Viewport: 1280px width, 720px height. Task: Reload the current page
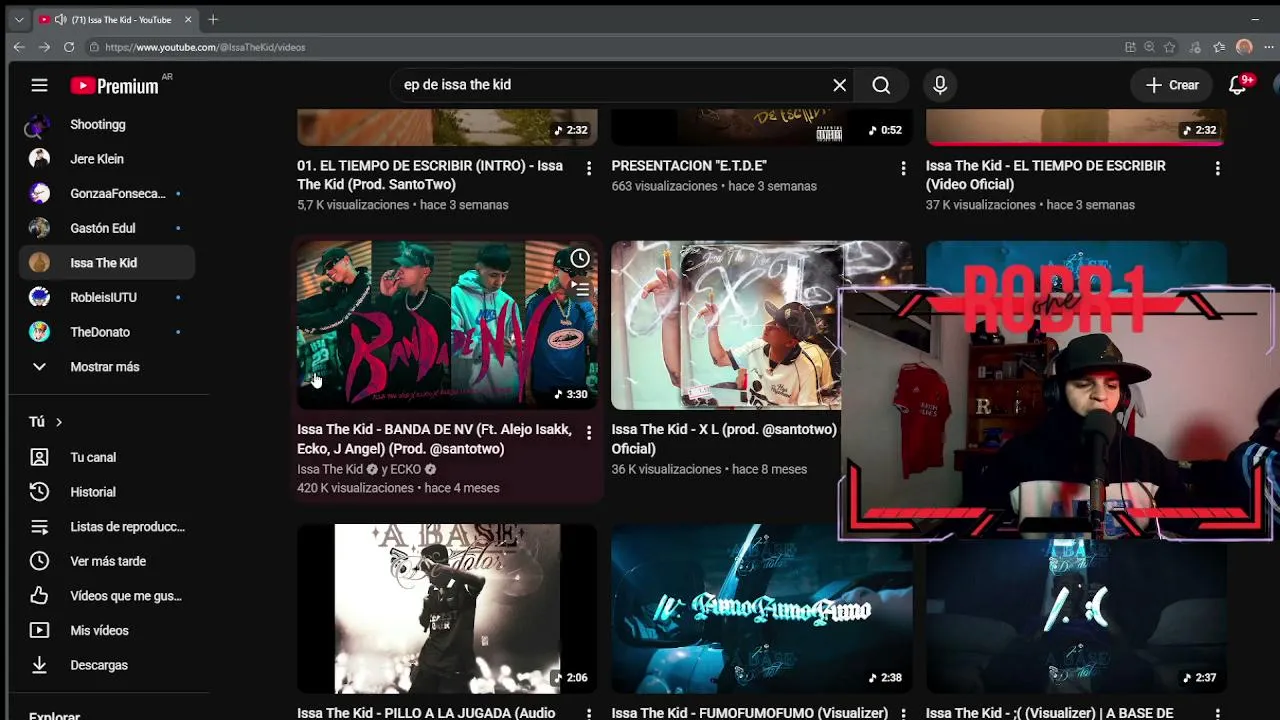69,47
